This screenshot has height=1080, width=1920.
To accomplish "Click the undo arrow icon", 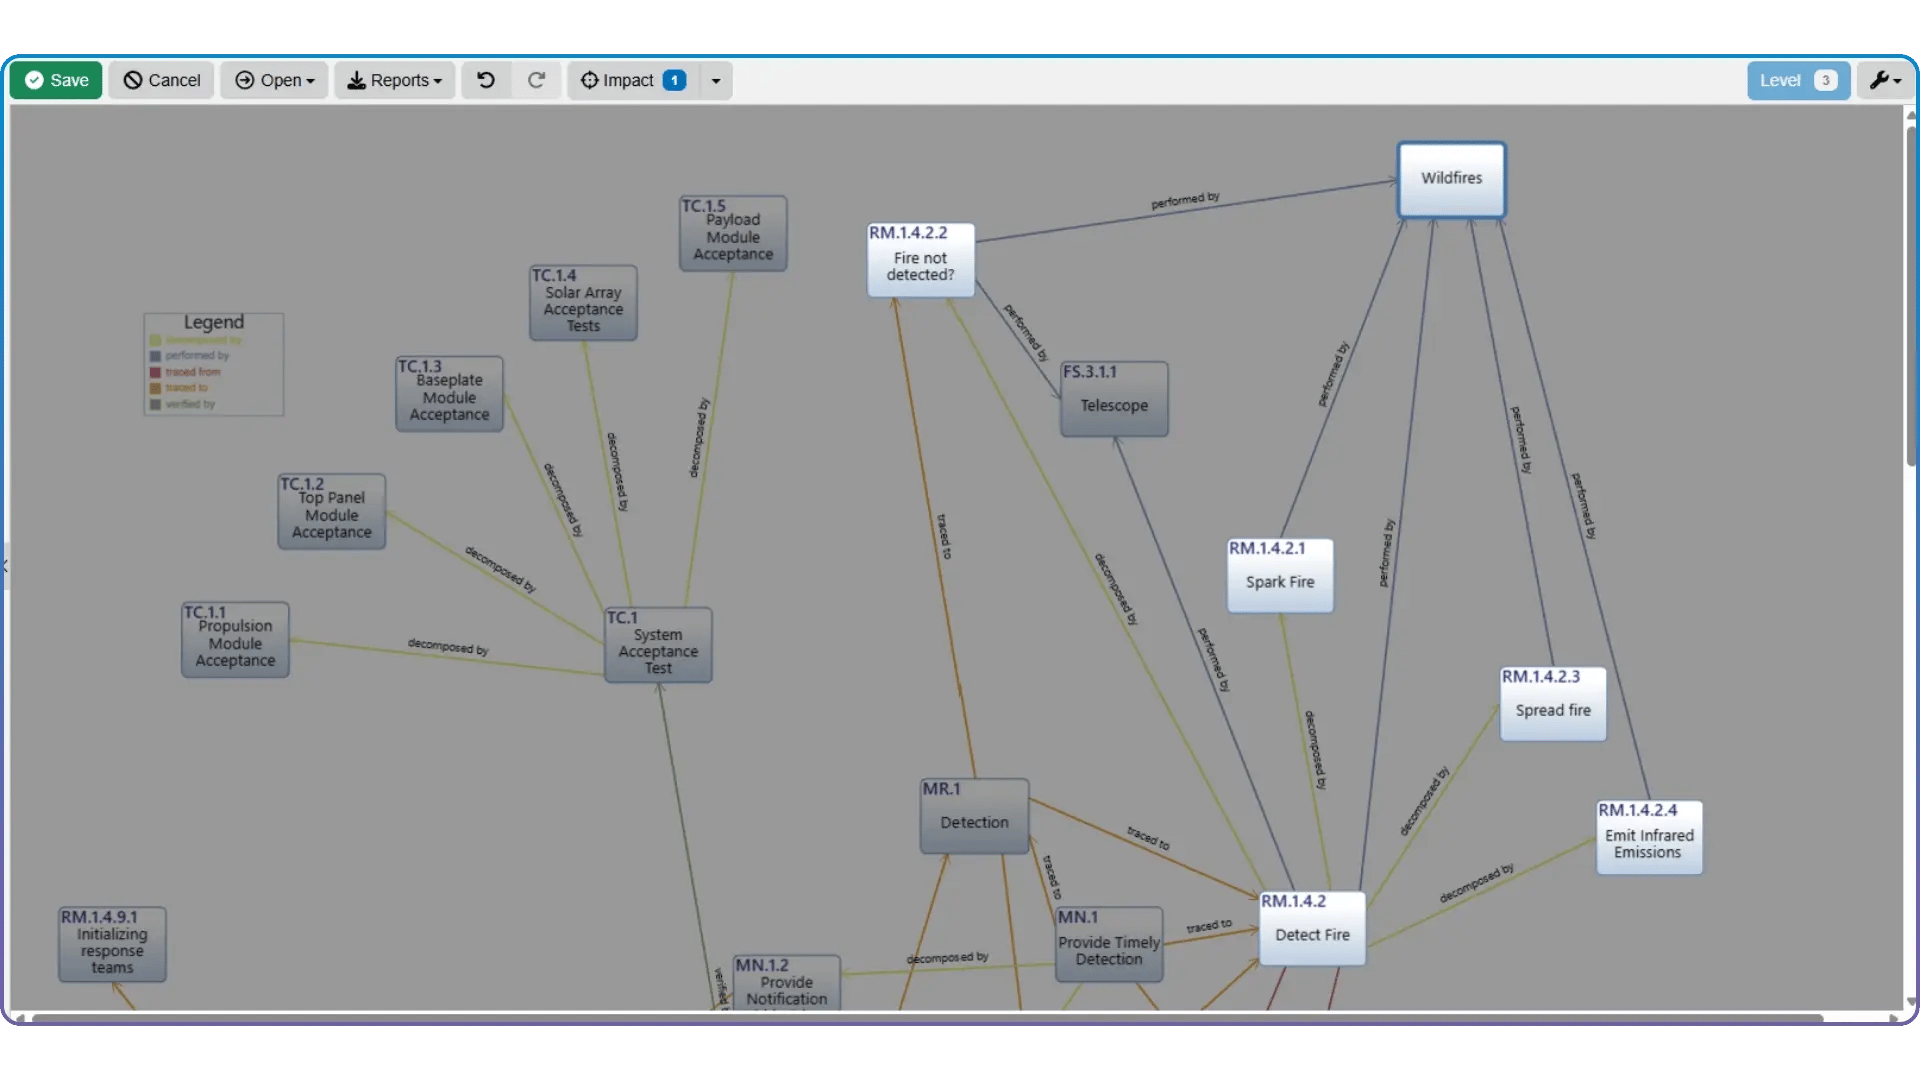I will (486, 80).
